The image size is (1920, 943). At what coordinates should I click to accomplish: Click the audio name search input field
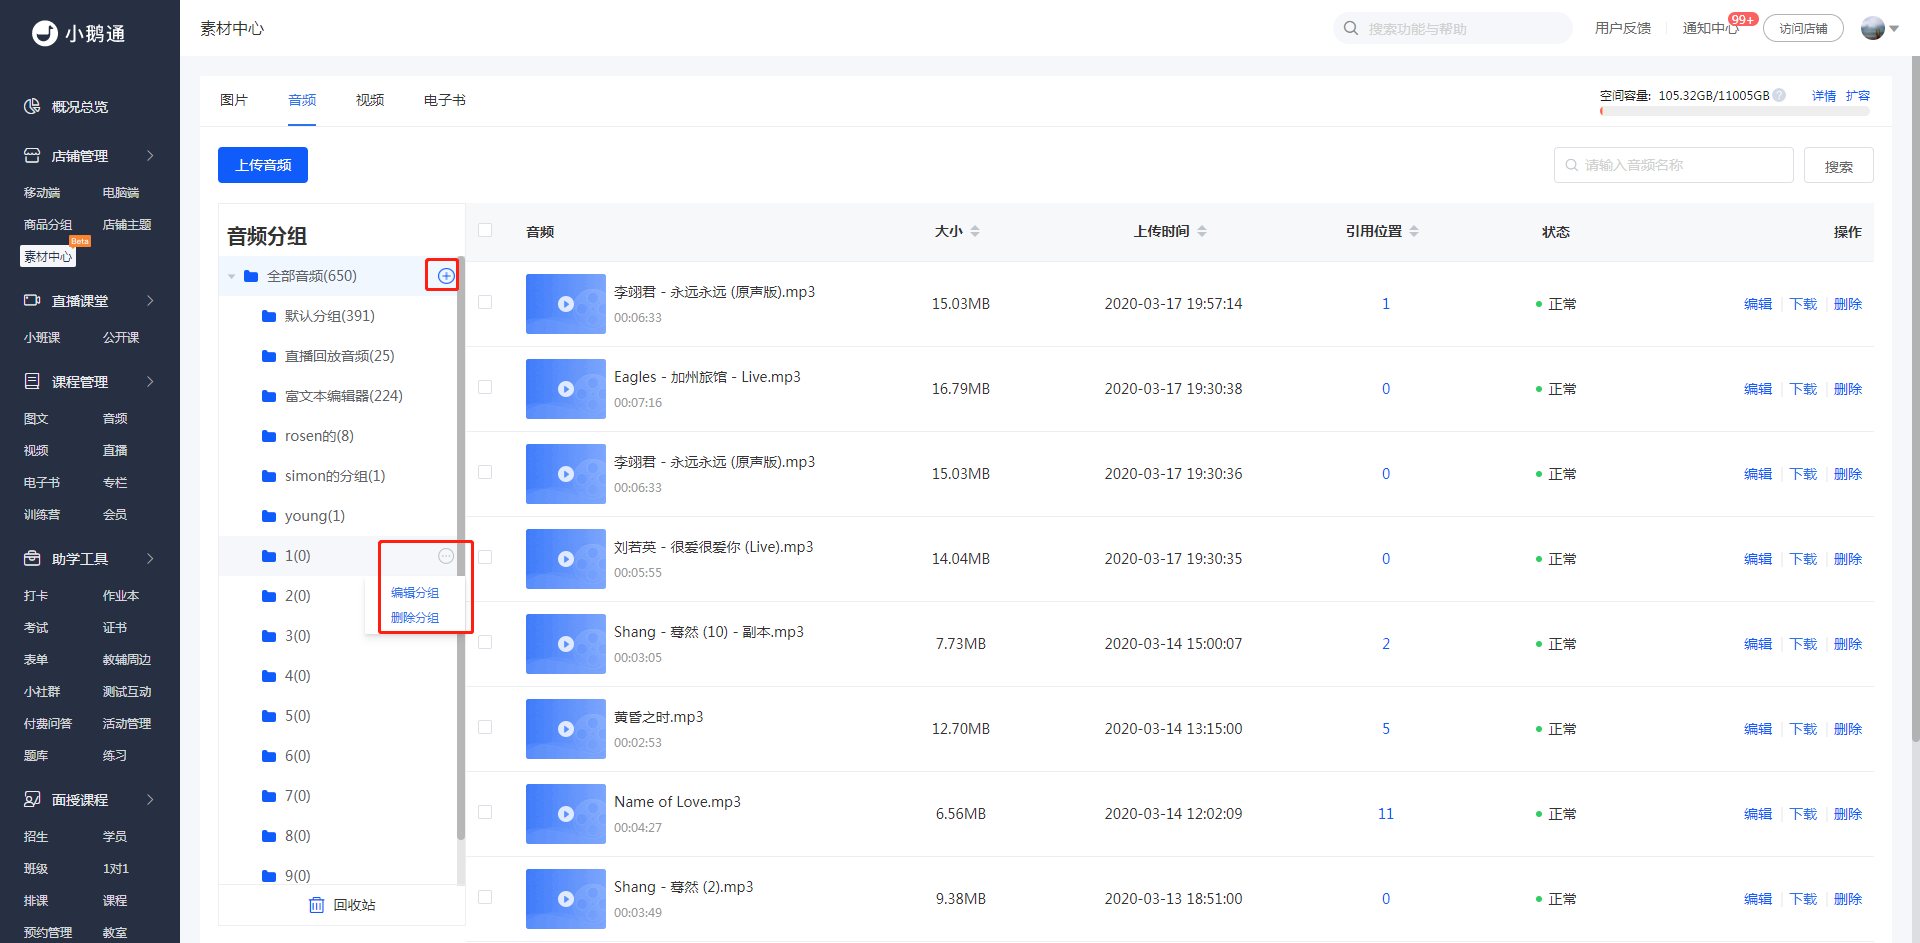tap(1674, 165)
